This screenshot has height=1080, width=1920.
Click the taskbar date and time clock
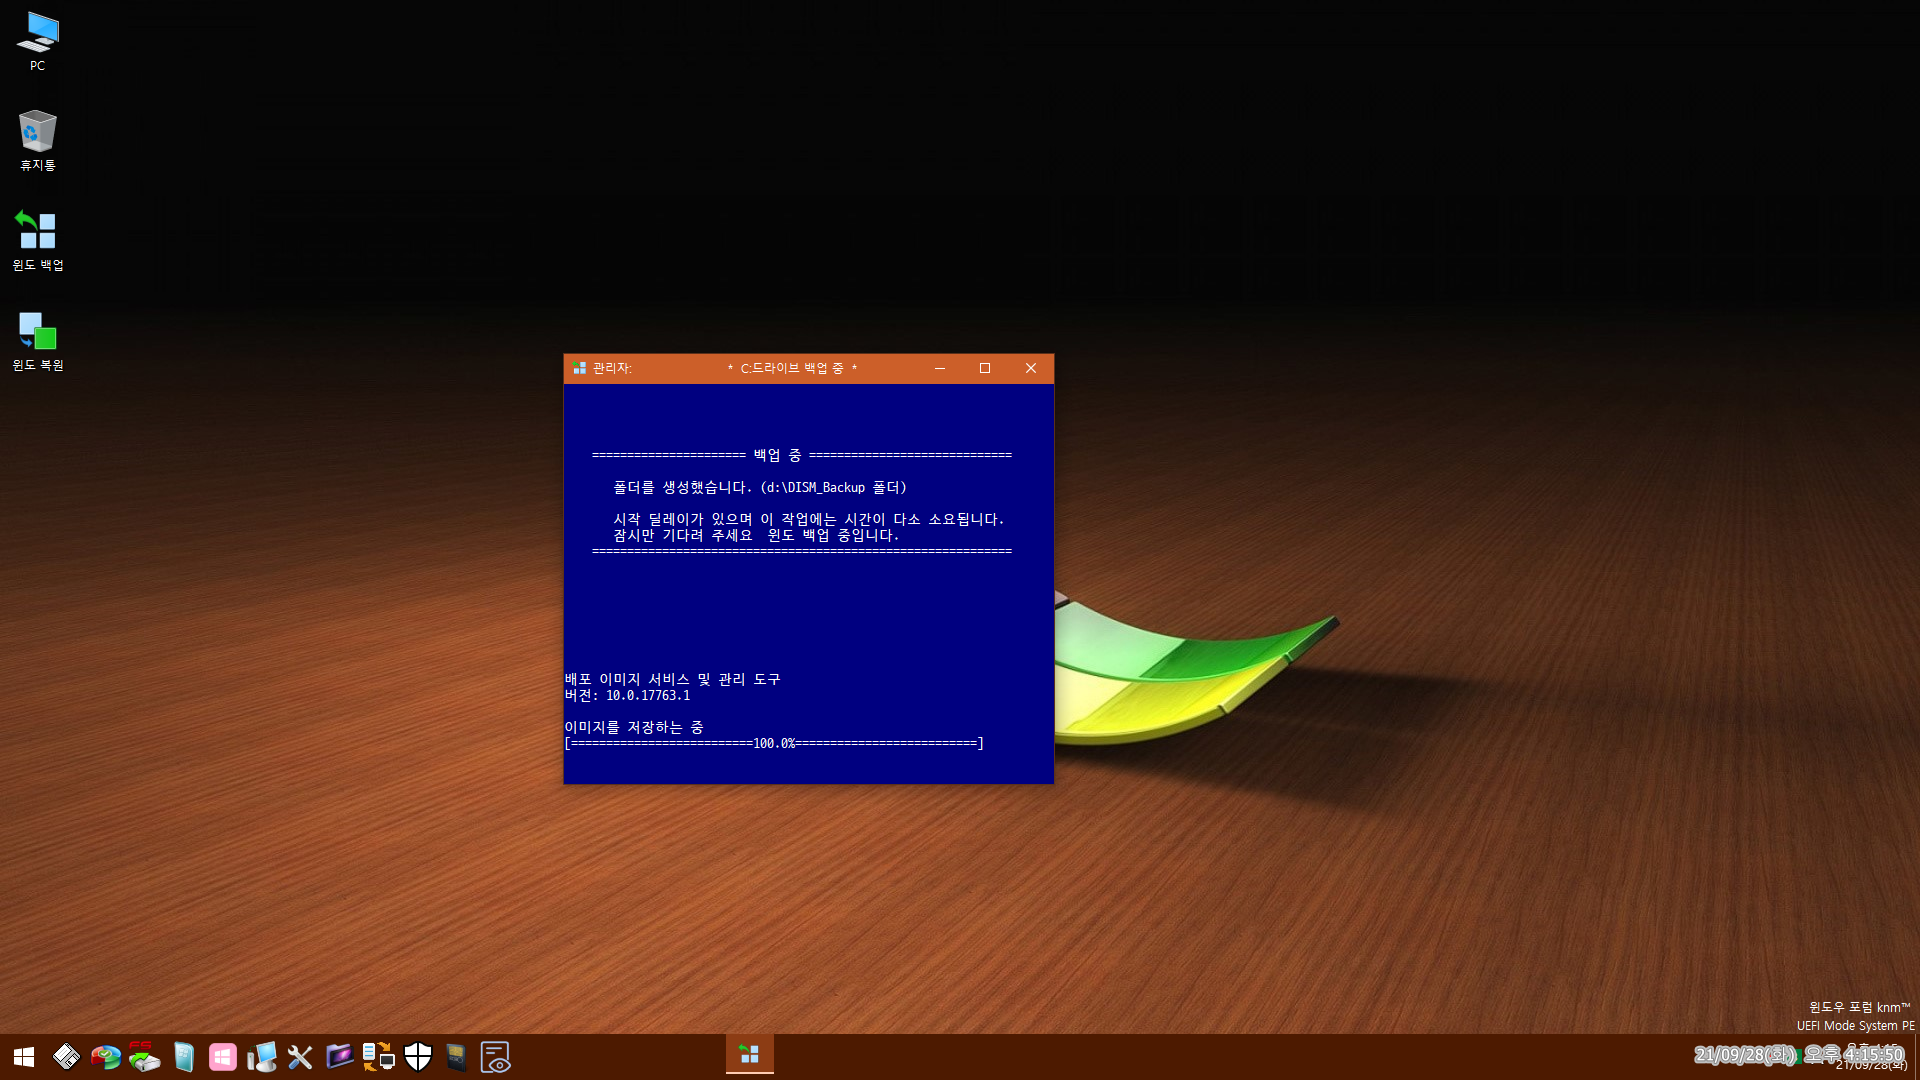coord(1799,1056)
